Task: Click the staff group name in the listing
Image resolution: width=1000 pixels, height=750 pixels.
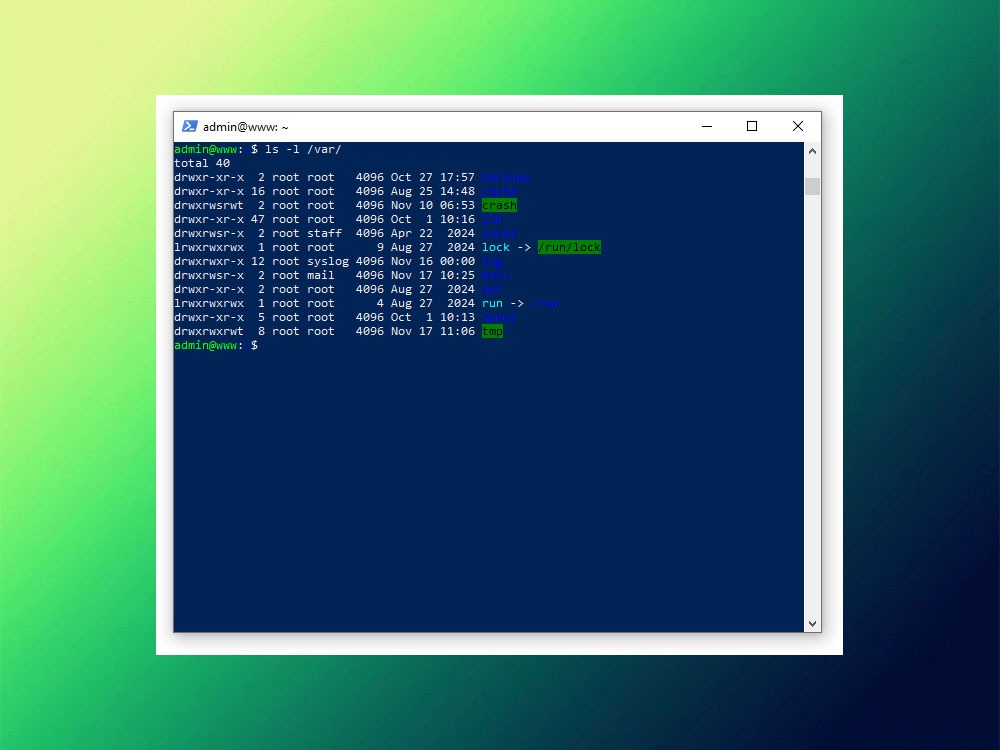Action: click(324, 233)
